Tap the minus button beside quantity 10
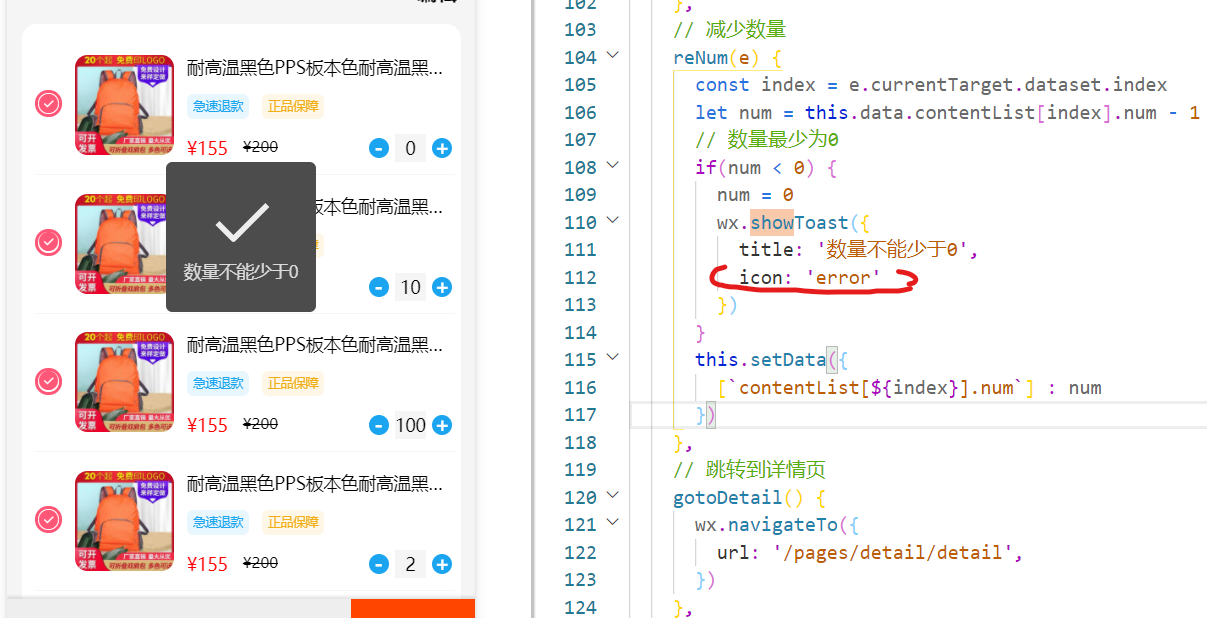This screenshot has height=618, width=1207. coord(379,288)
